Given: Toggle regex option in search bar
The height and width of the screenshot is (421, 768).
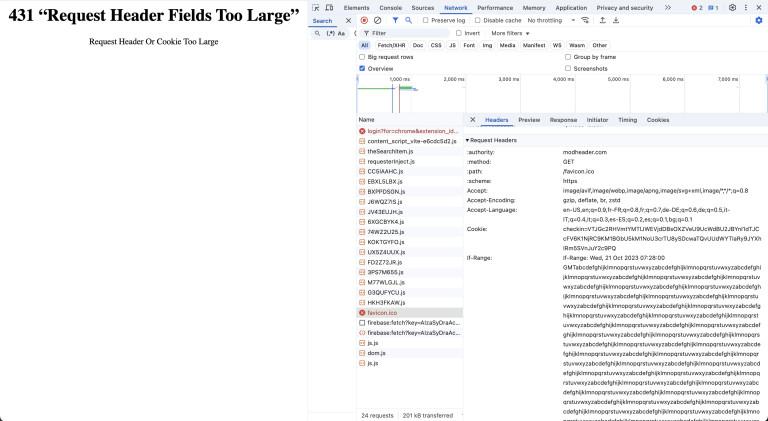Looking at the screenshot, I should (331, 33).
